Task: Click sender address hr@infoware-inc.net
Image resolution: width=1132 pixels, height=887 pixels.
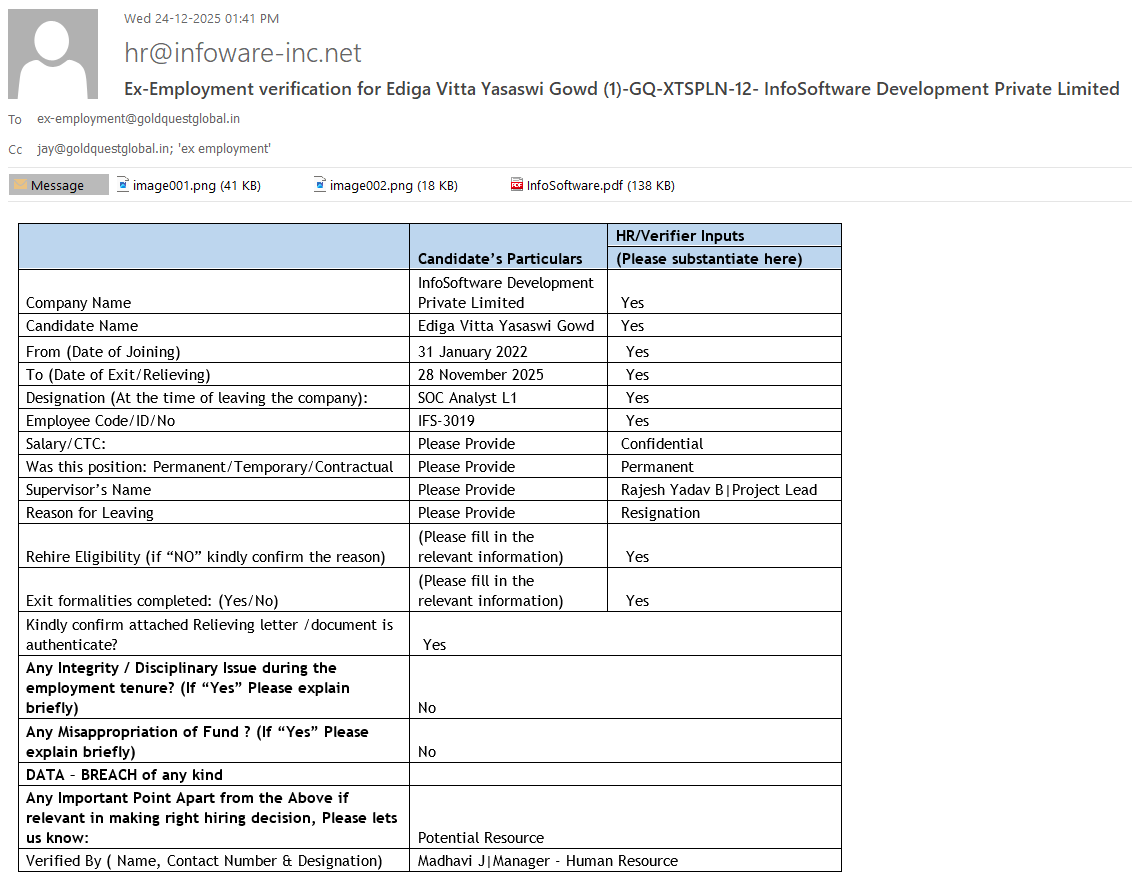Action: coord(243,53)
